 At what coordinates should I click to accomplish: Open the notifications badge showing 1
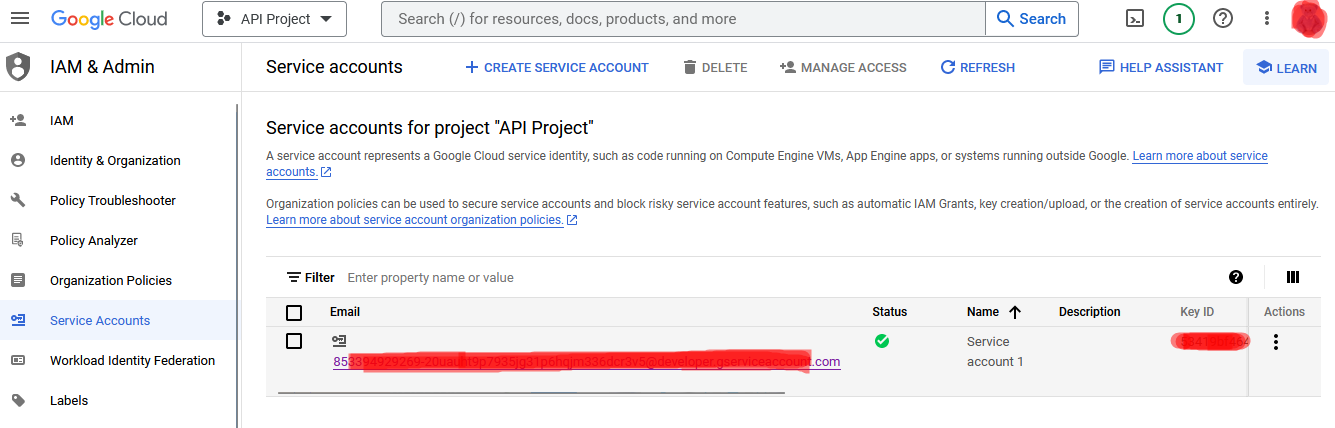pos(1179,19)
